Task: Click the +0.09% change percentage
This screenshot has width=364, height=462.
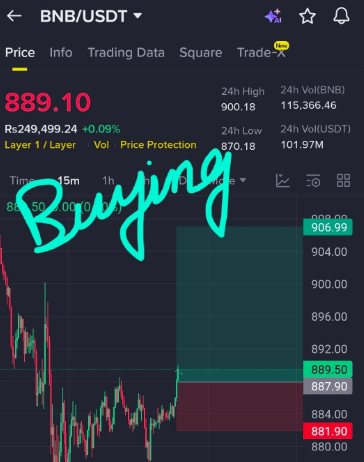Action: coord(101,129)
